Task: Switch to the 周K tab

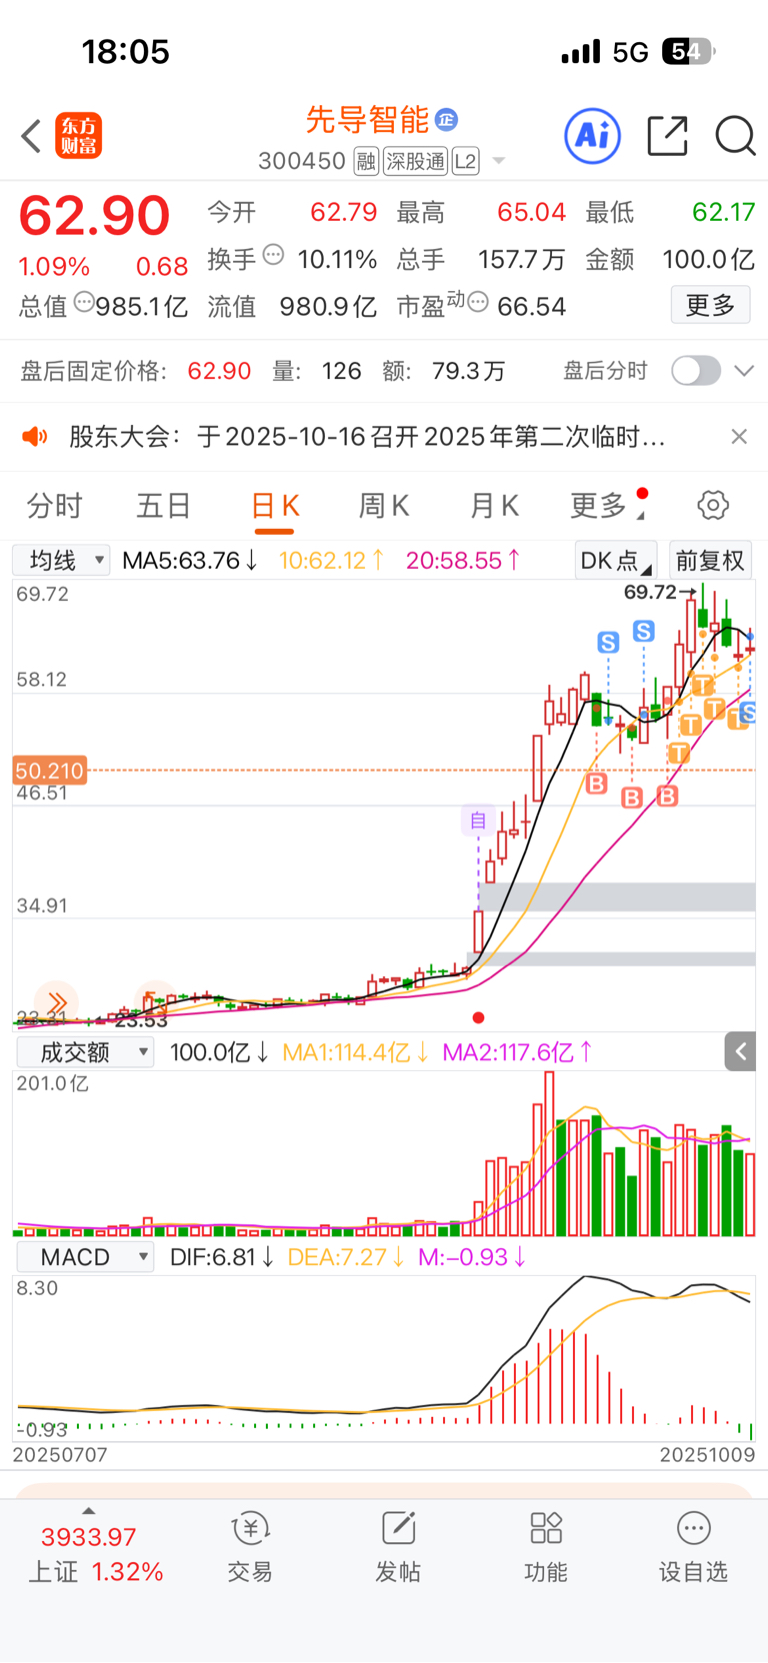Action: tap(384, 505)
